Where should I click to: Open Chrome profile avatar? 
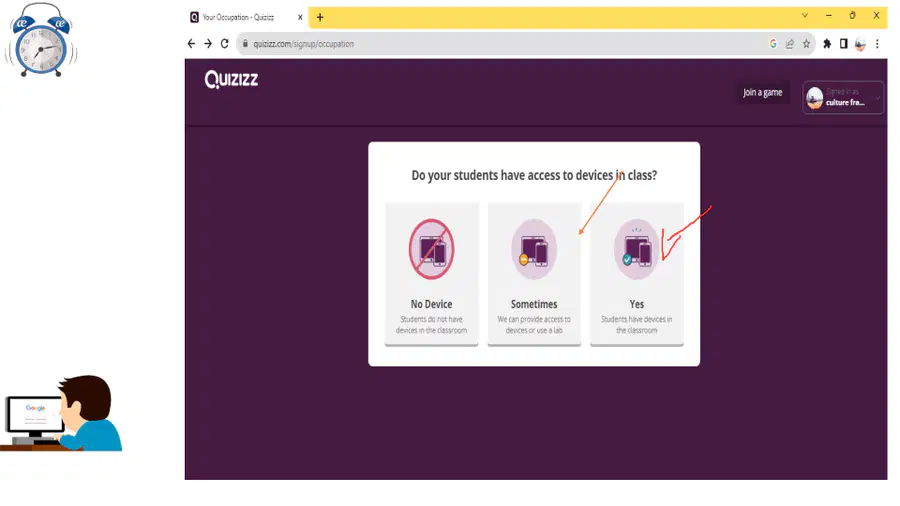(x=860, y=44)
